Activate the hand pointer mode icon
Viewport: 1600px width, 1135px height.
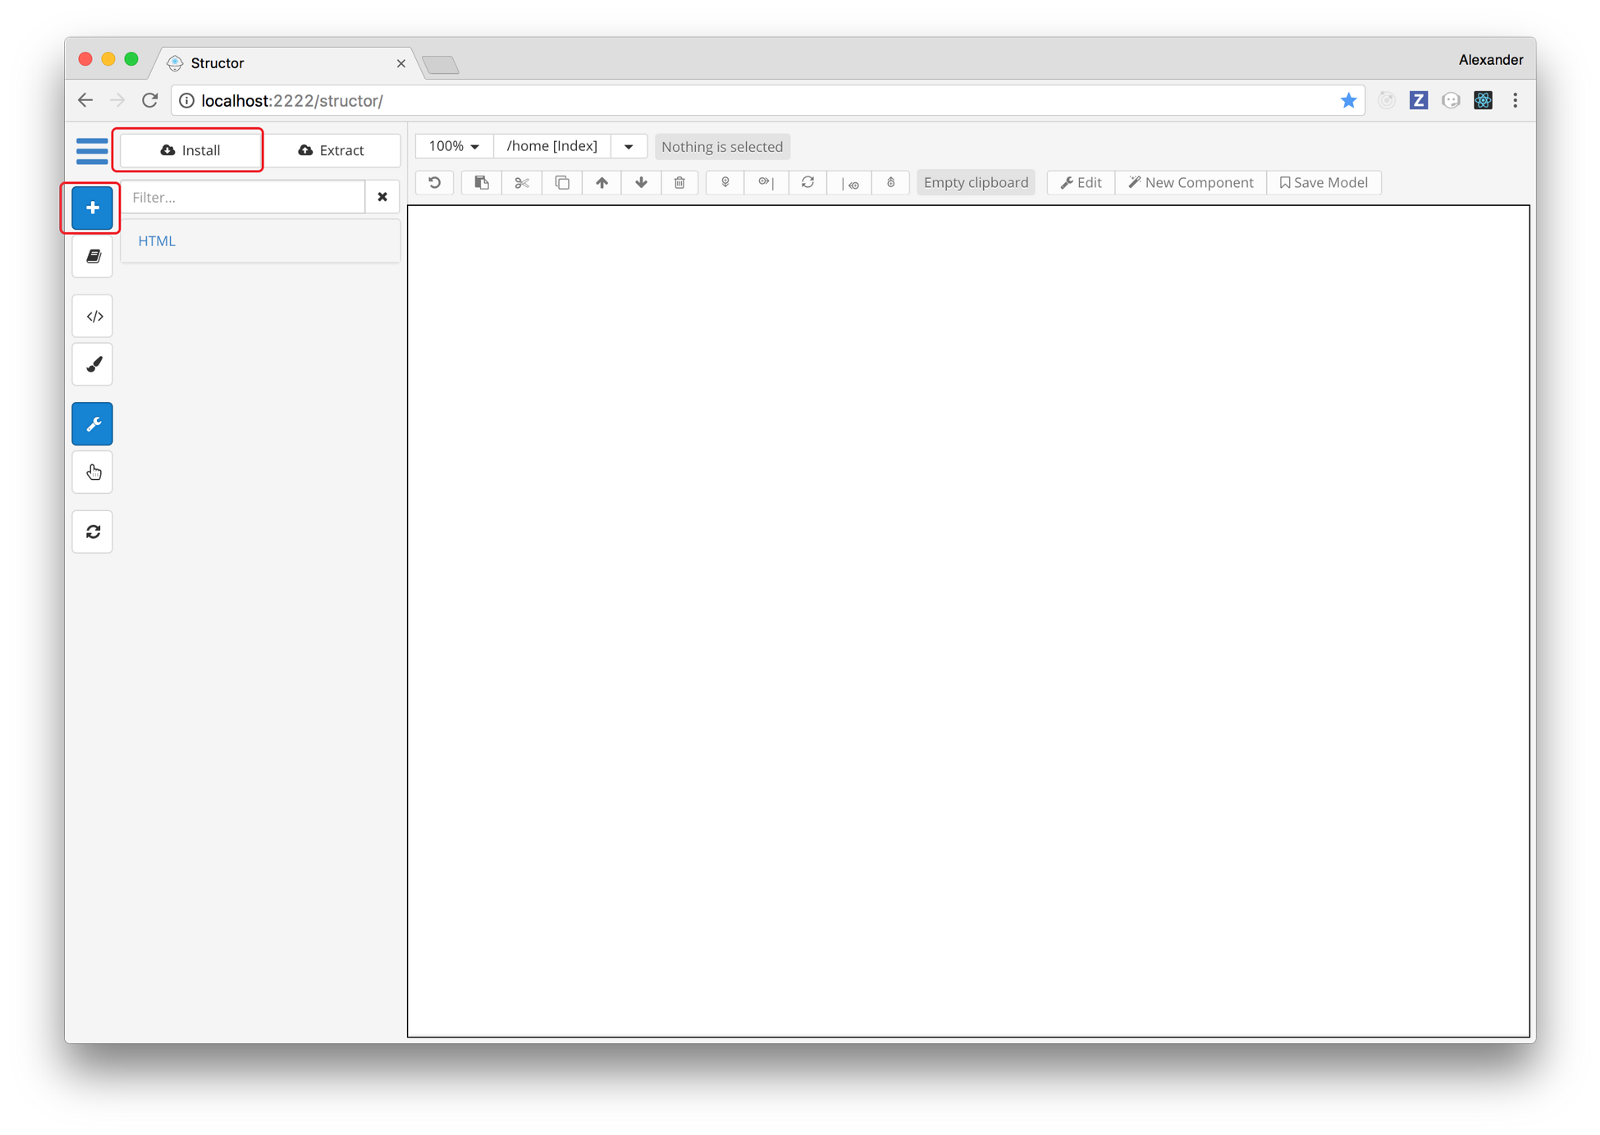(x=92, y=472)
